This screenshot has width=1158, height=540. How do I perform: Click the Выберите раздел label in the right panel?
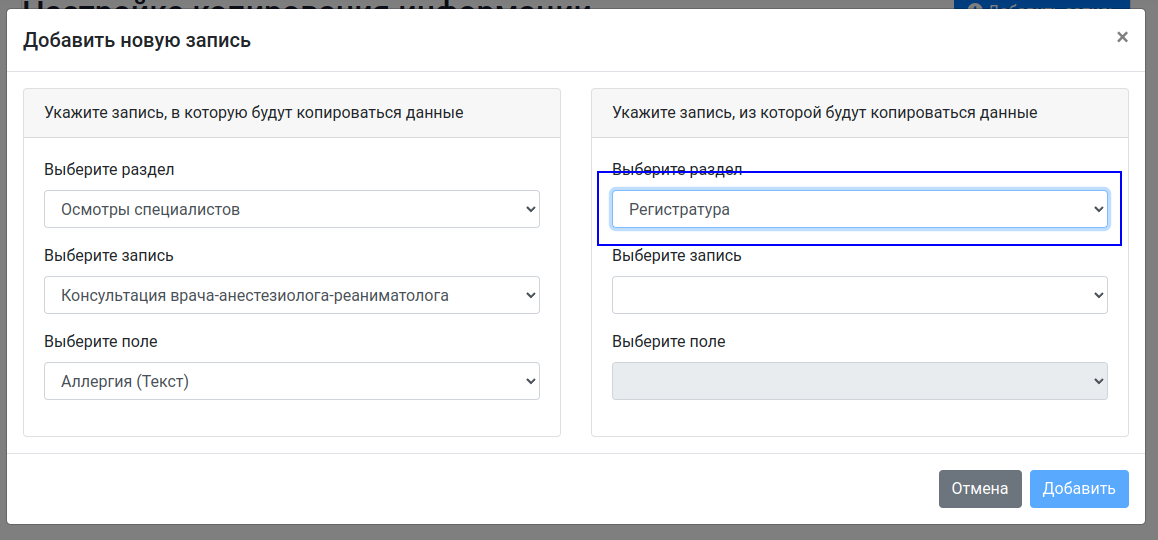coord(677,168)
